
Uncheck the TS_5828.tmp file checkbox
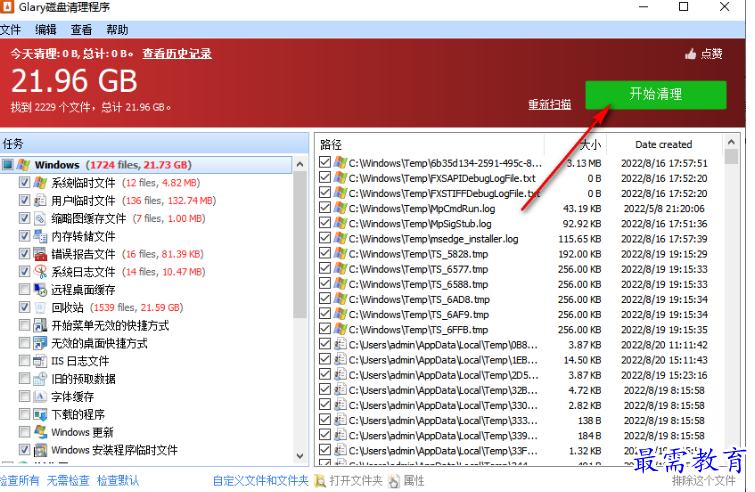point(325,253)
